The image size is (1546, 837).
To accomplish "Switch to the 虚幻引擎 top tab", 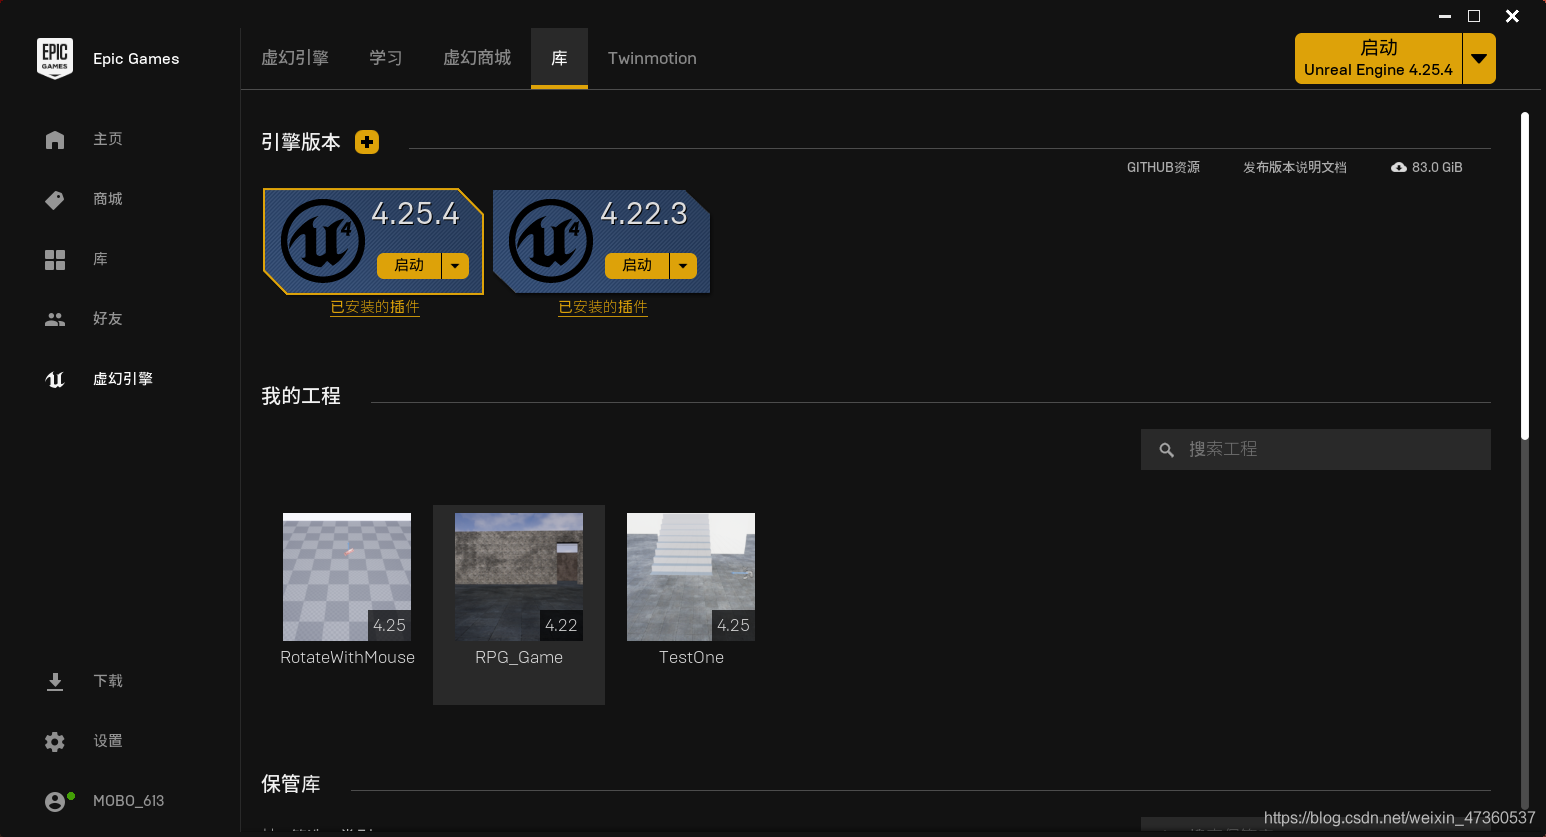I will [x=295, y=58].
